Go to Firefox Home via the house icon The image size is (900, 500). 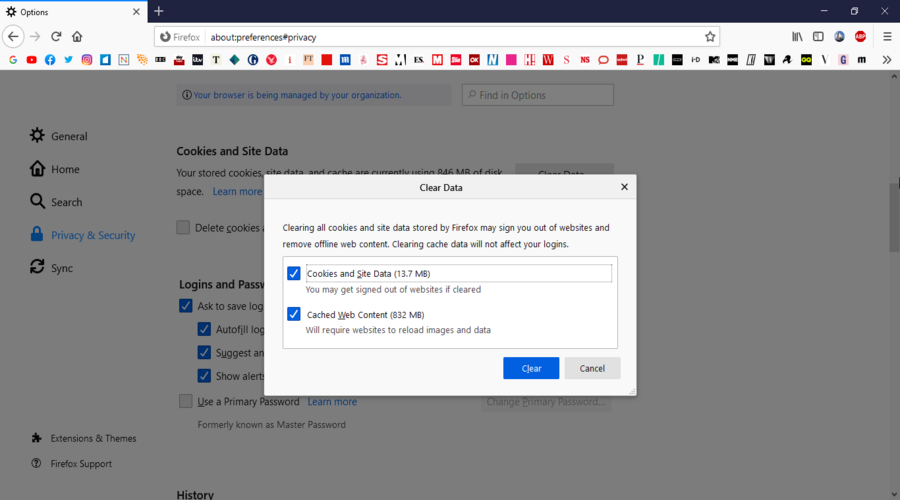pos(77,37)
